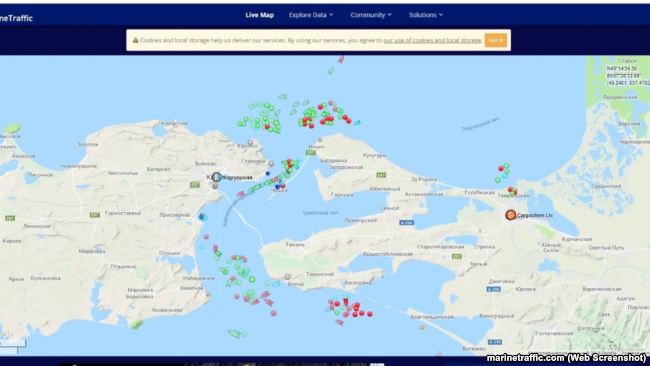The image size is (650, 366).
Task: Click the Cargochem Lis vessel name label
Action: point(535,216)
